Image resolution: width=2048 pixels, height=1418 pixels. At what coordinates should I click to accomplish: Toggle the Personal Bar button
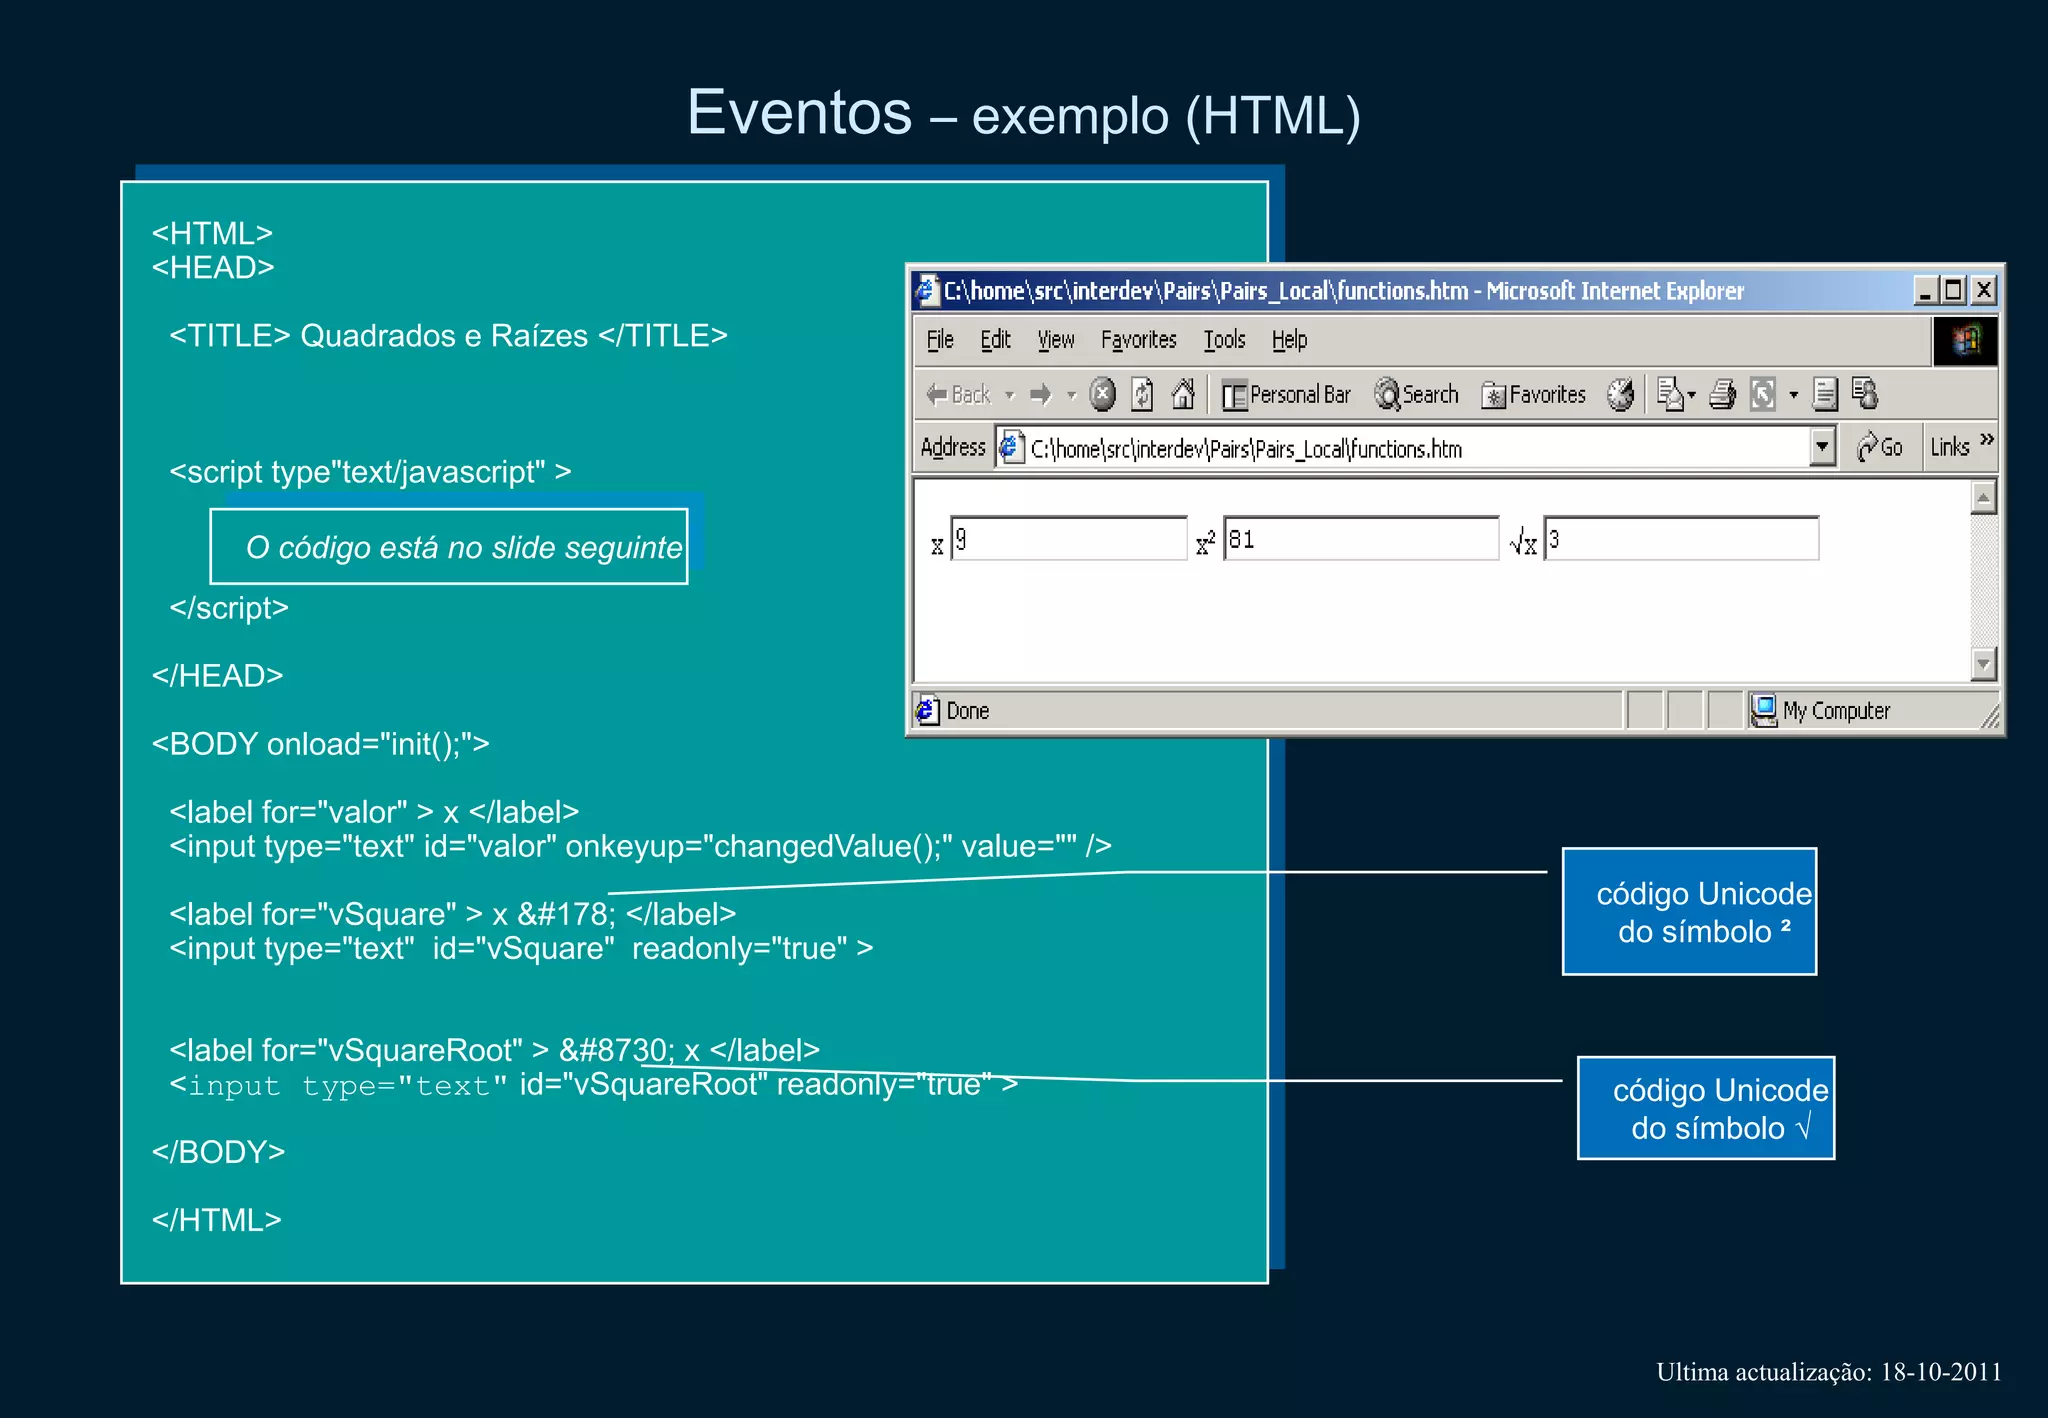tap(1285, 395)
